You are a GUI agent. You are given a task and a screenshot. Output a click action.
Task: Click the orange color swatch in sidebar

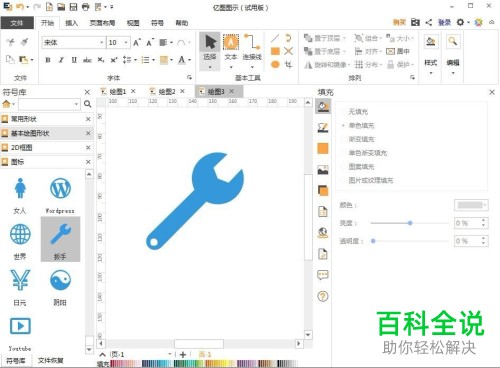click(x=323, y=149)
